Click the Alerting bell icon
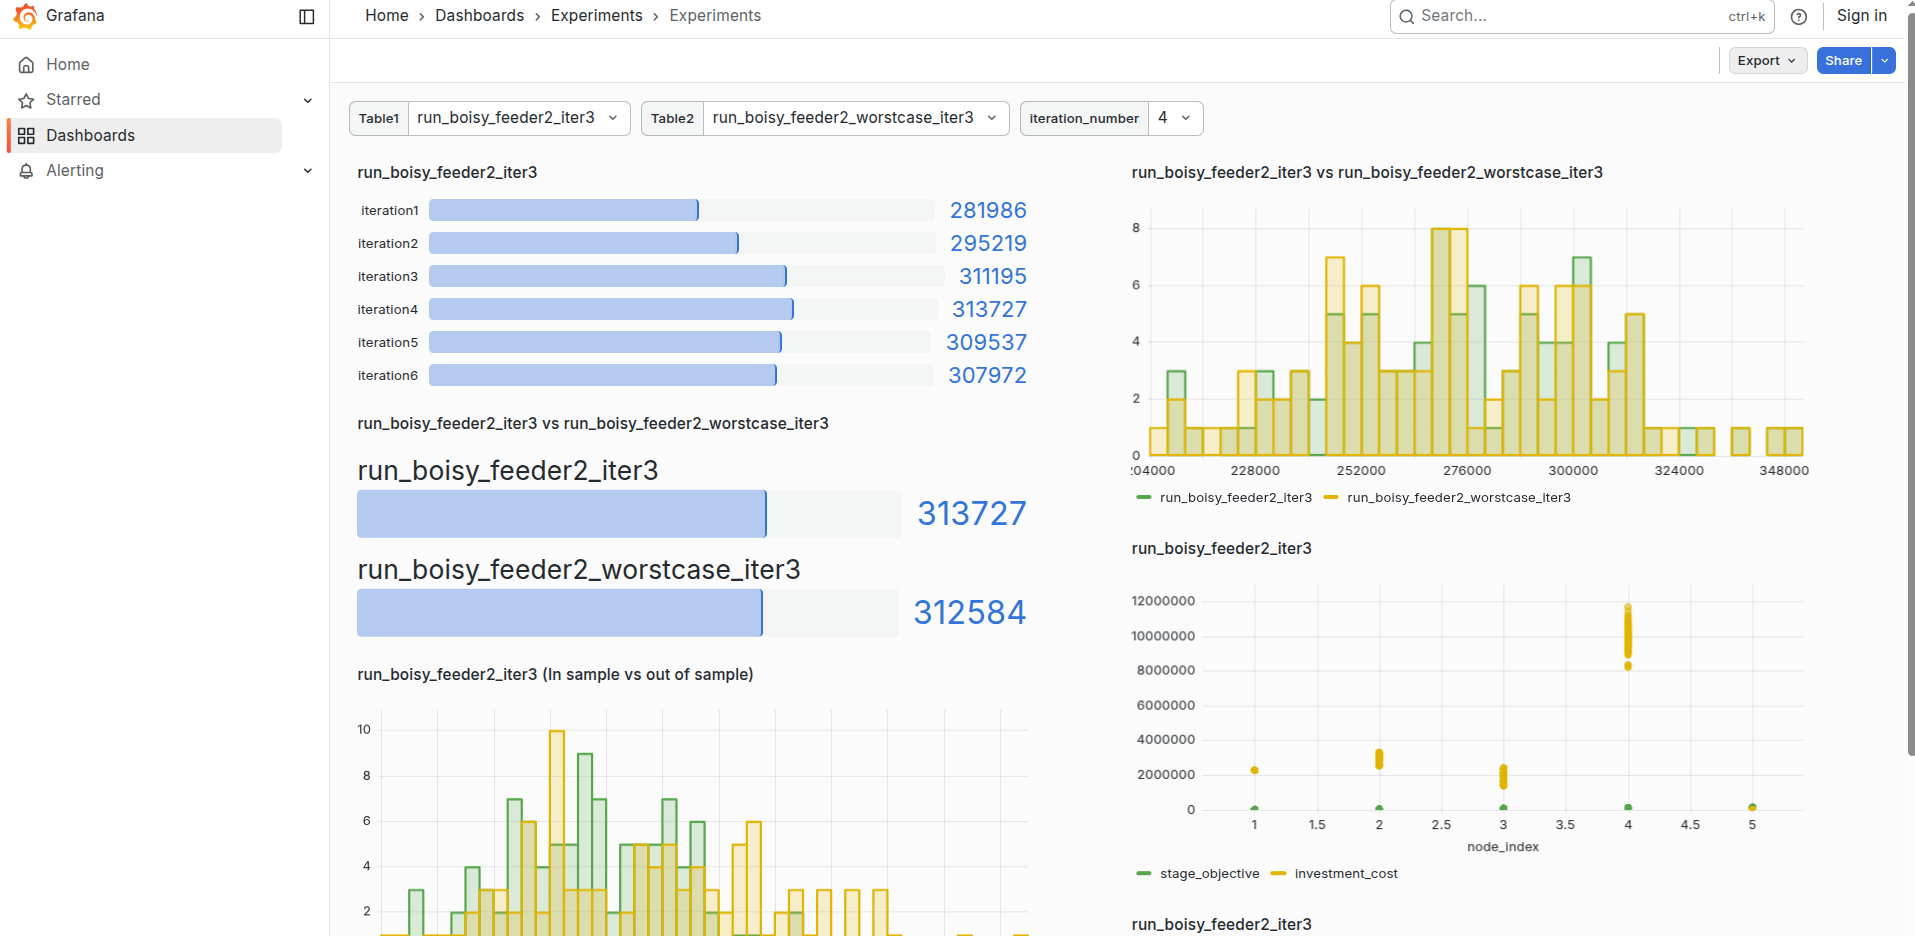Viewport: 1915px width, 936px height. point(26,171)
